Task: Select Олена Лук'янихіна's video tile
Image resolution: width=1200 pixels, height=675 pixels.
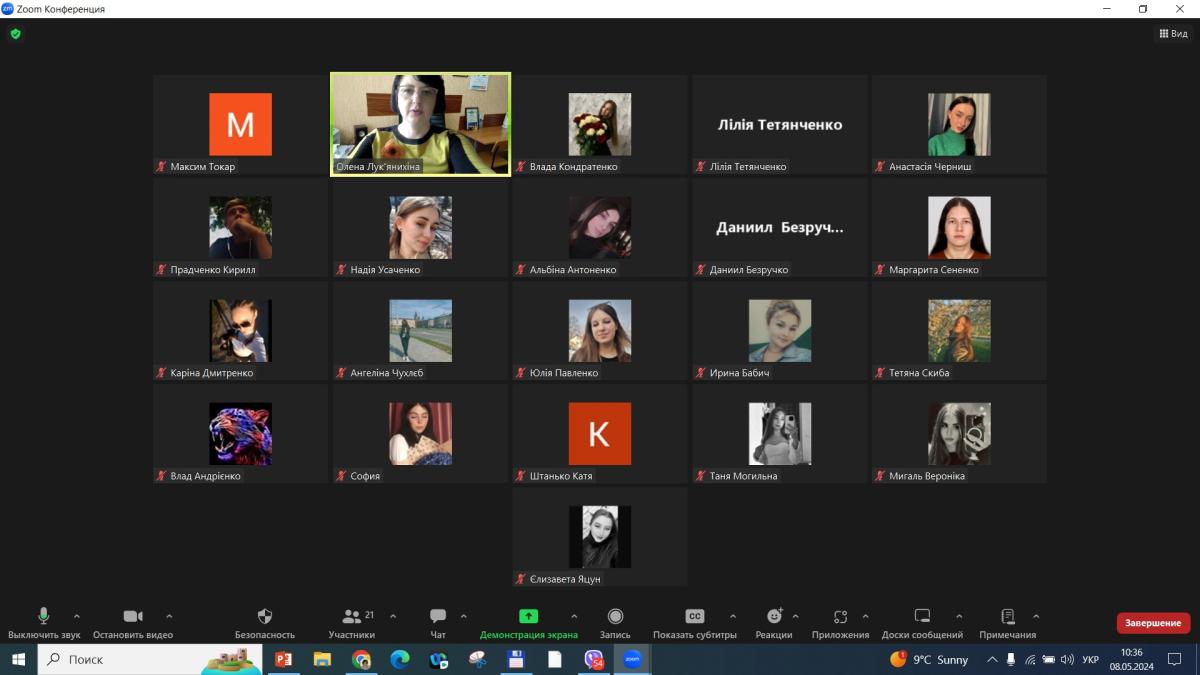Action: (x=420, y=124)
